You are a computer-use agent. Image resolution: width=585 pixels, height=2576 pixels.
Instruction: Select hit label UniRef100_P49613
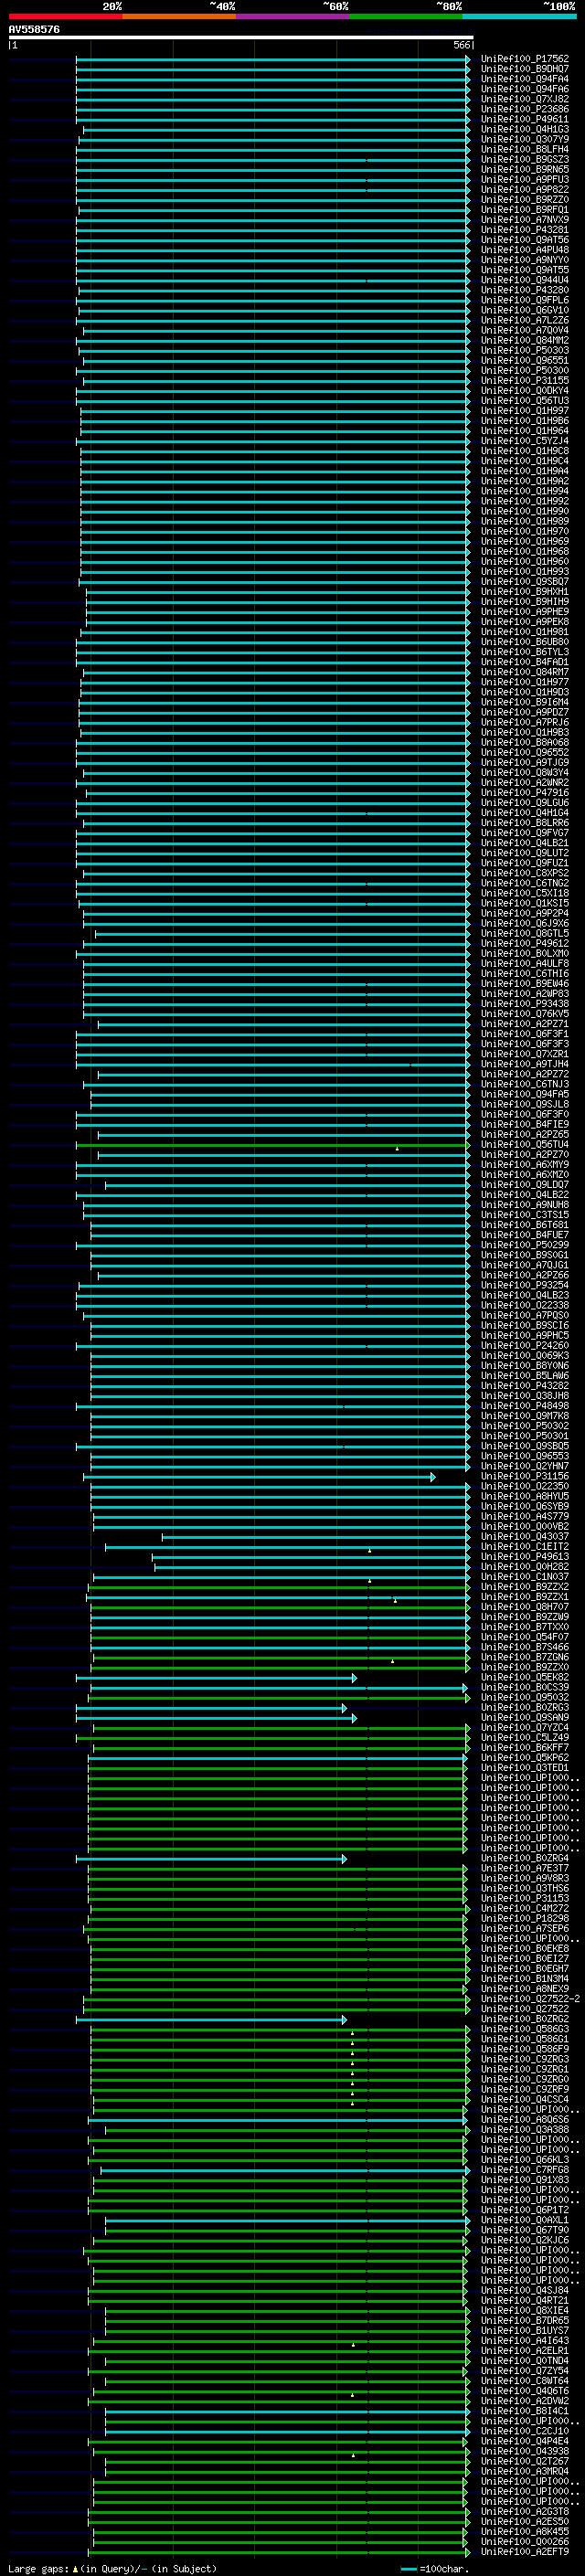coord(524,1557)
